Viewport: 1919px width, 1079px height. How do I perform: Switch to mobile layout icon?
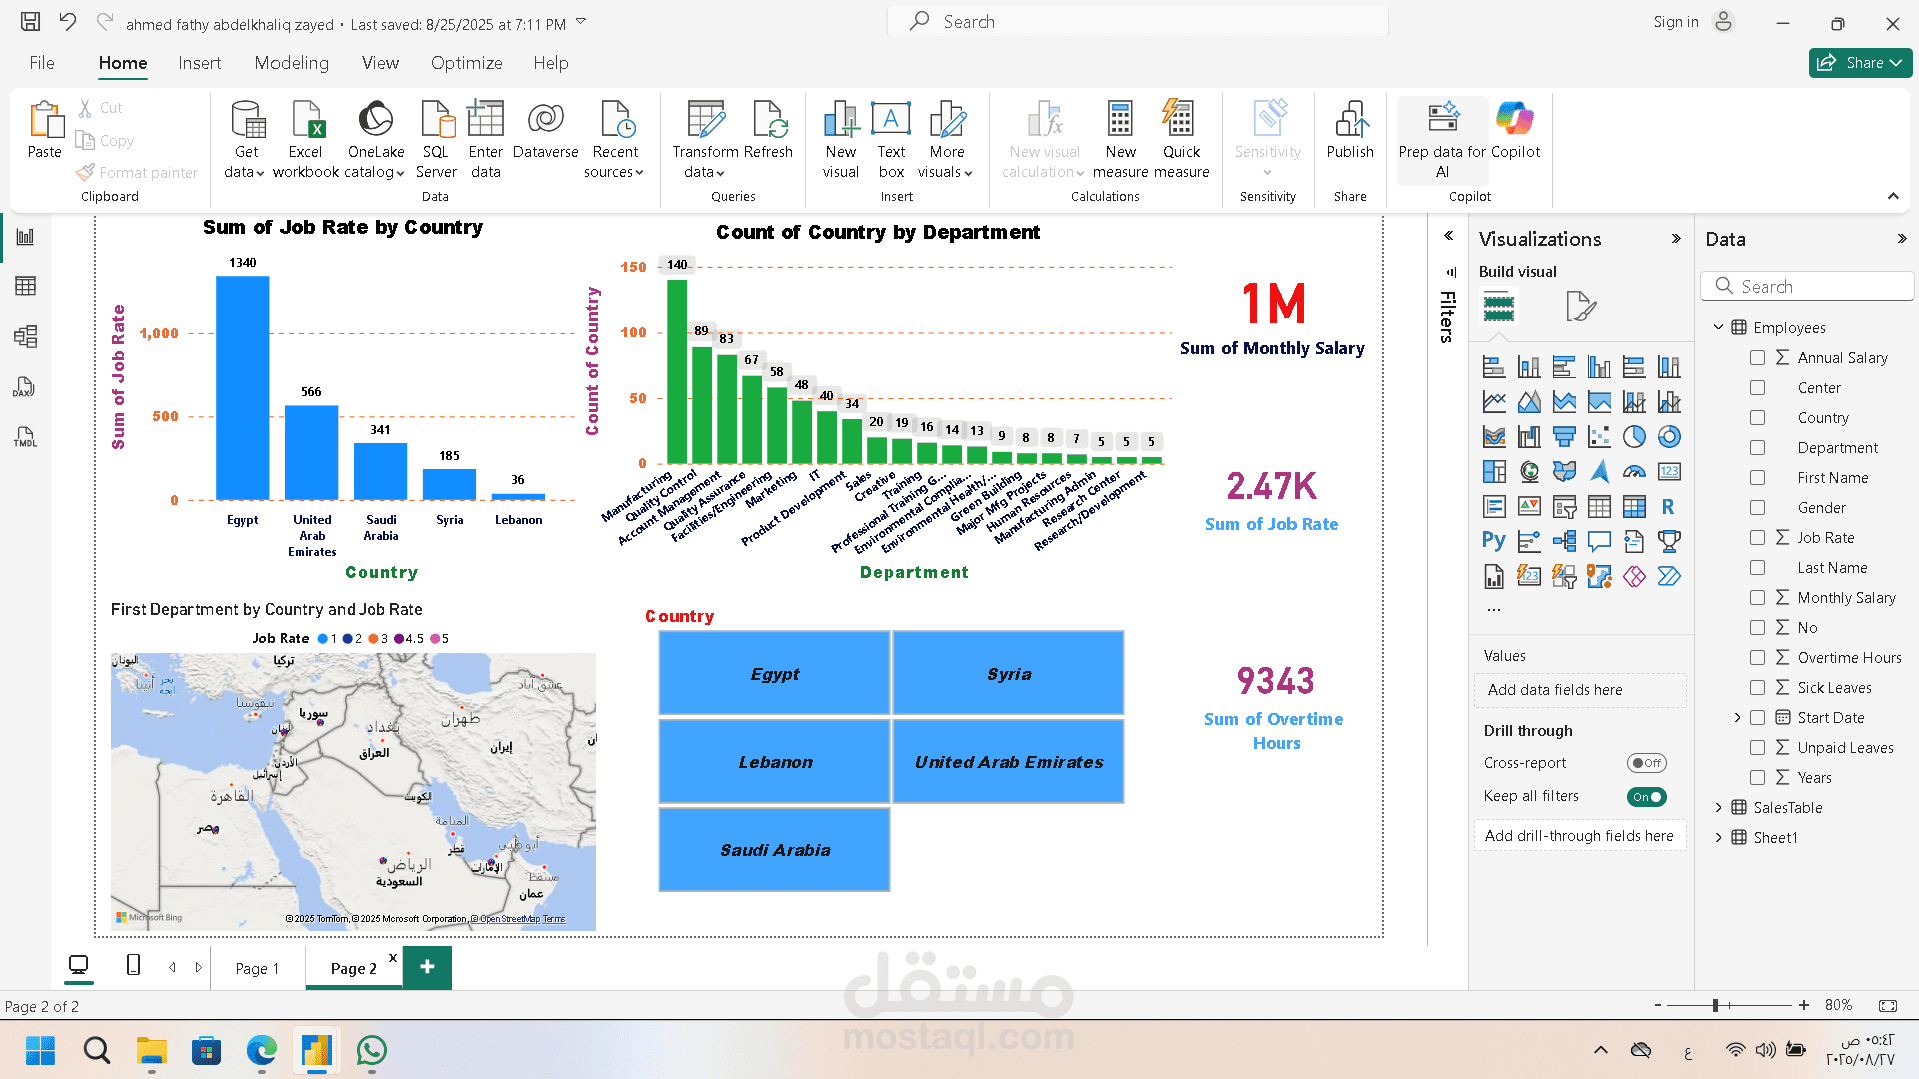pos(133,965)
